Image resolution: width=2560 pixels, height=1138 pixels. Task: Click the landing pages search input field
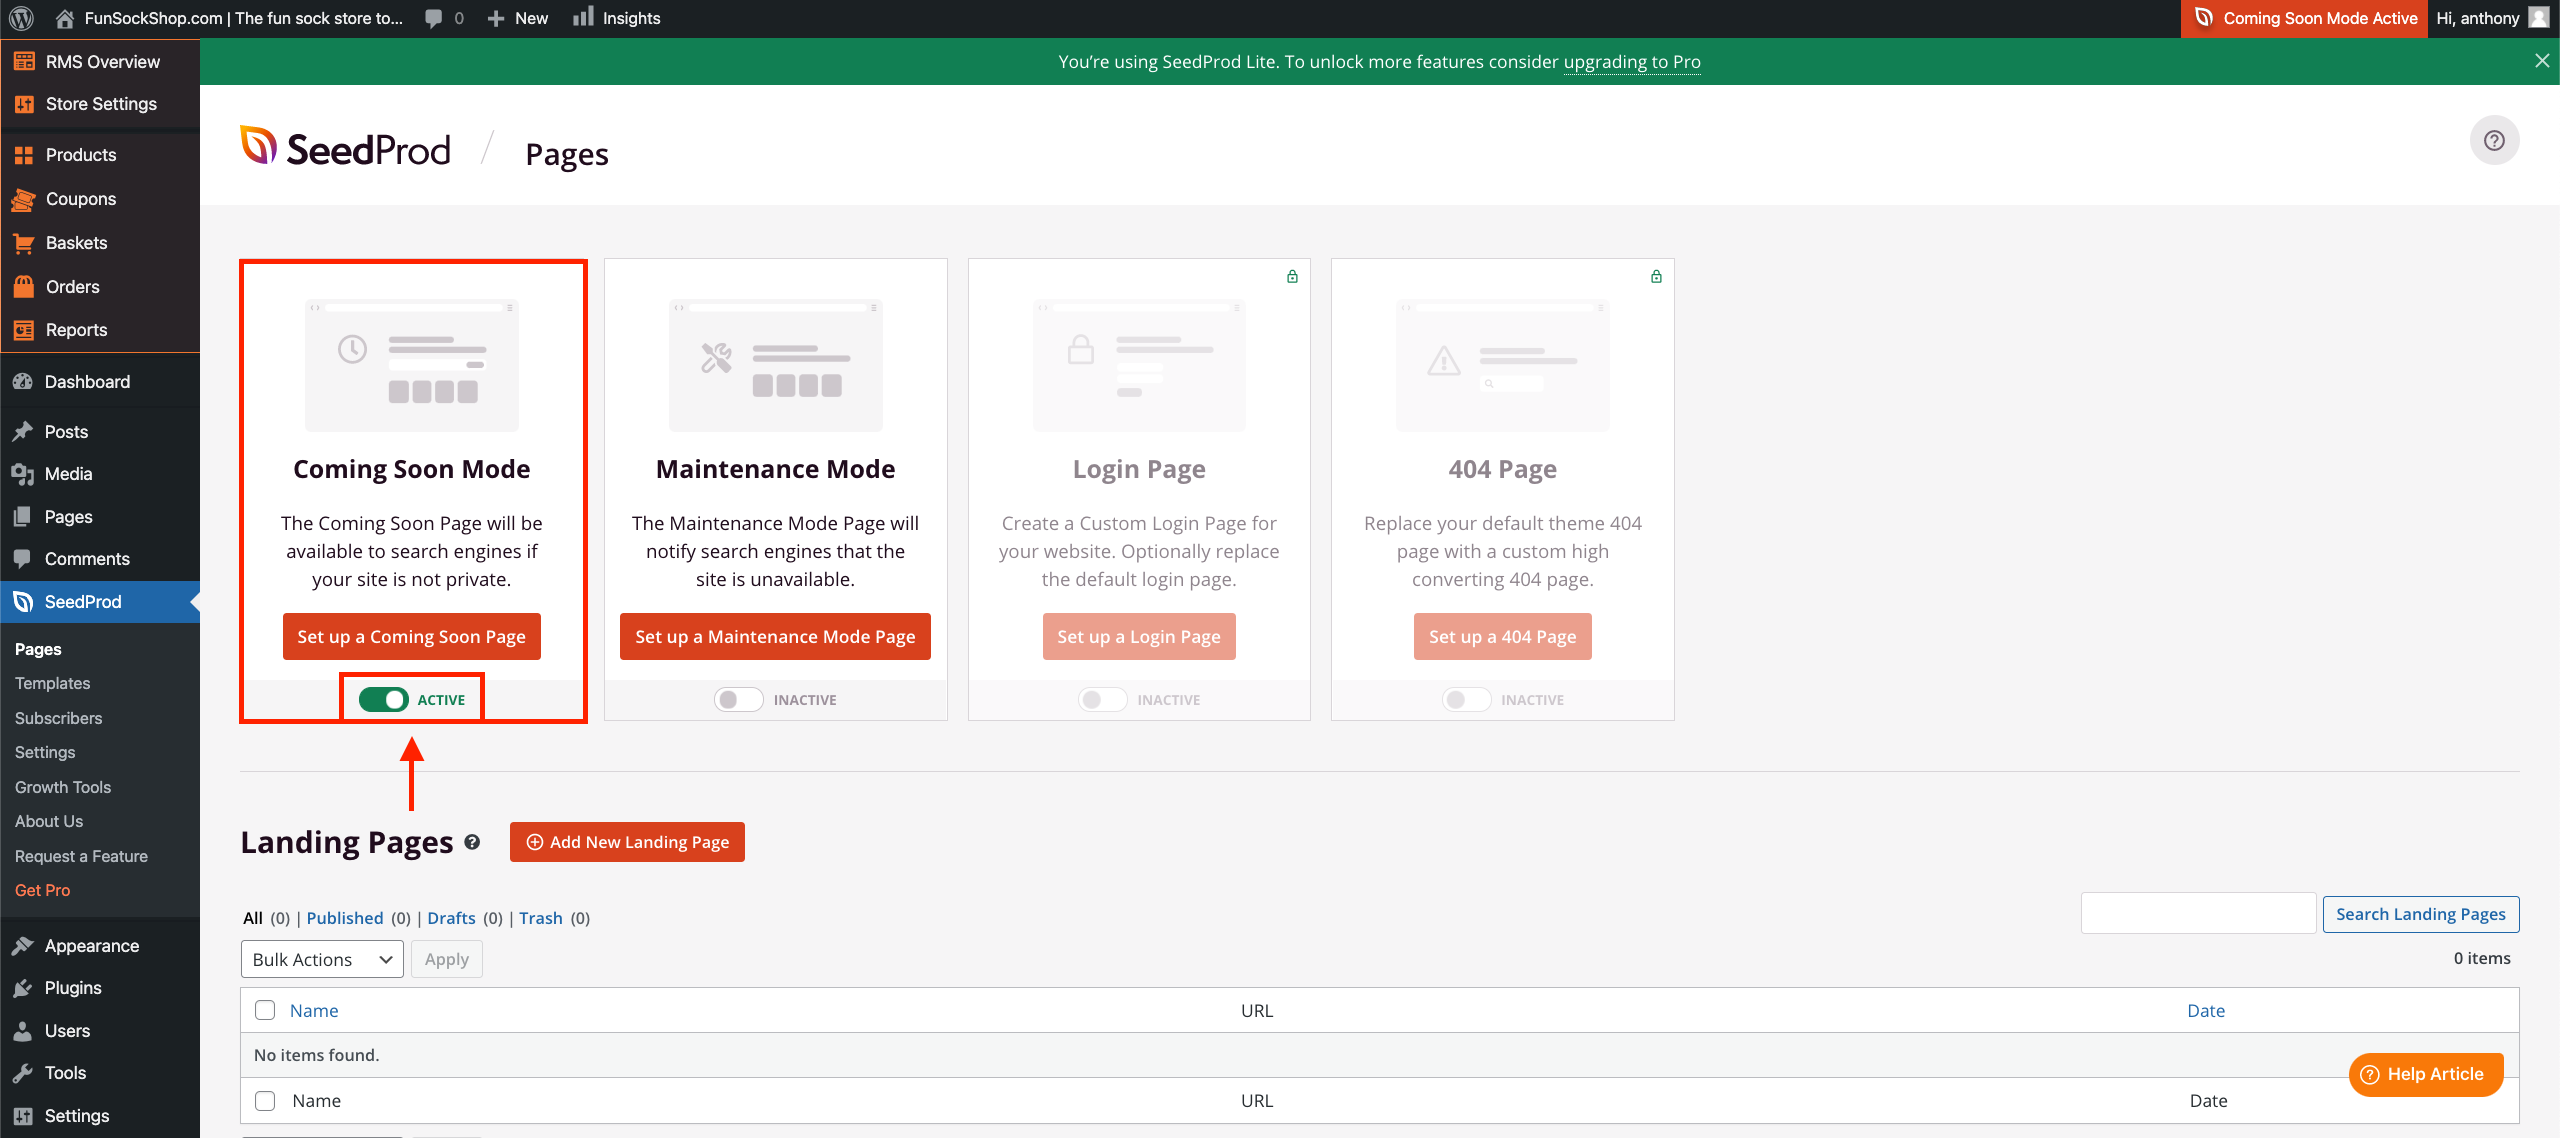pos(2198,913)
